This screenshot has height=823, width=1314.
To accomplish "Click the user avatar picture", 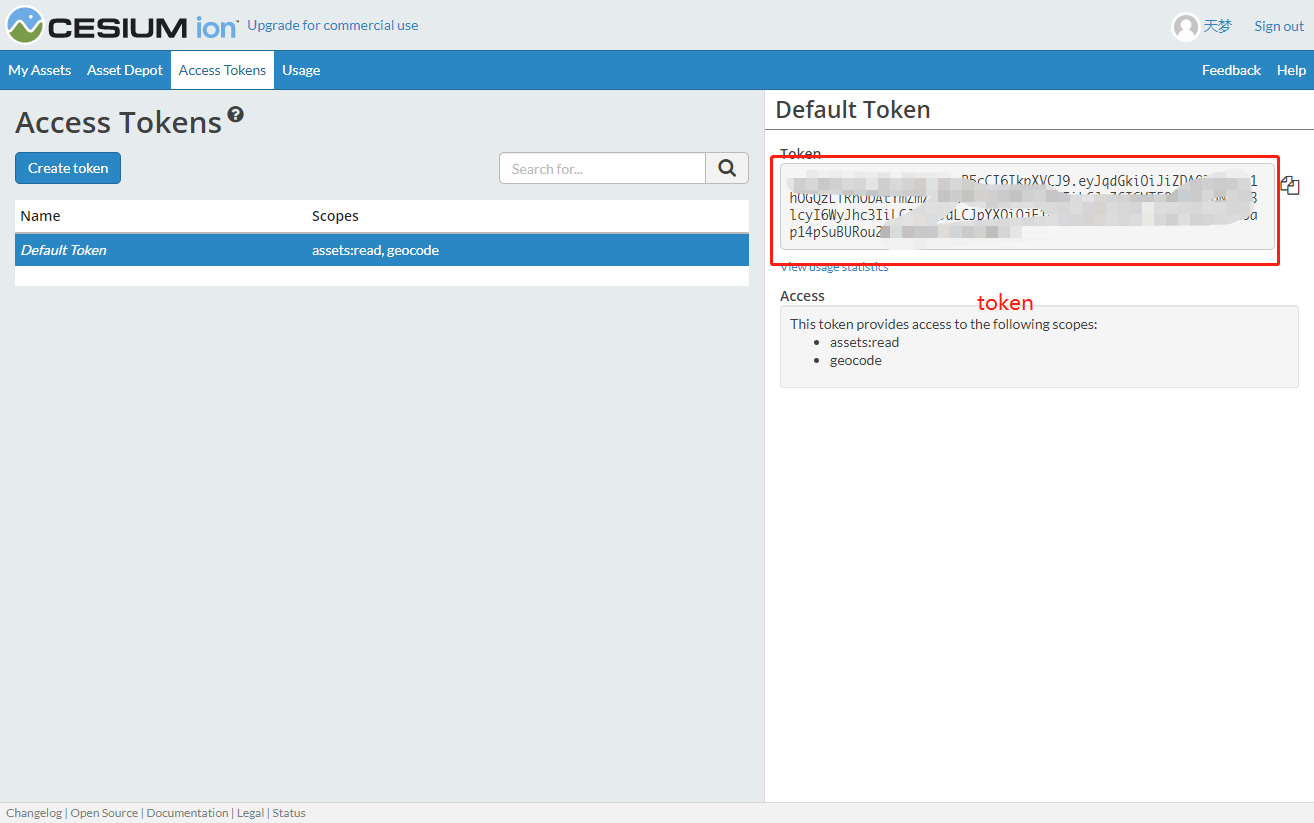I will pyautogui.click(x=1183, y=26).
